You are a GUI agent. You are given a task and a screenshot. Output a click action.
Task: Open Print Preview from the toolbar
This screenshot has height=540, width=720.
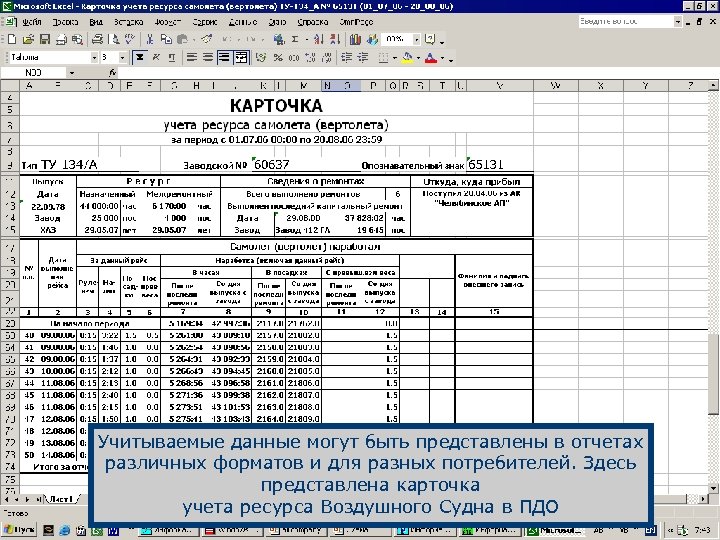tap(115, 39)
